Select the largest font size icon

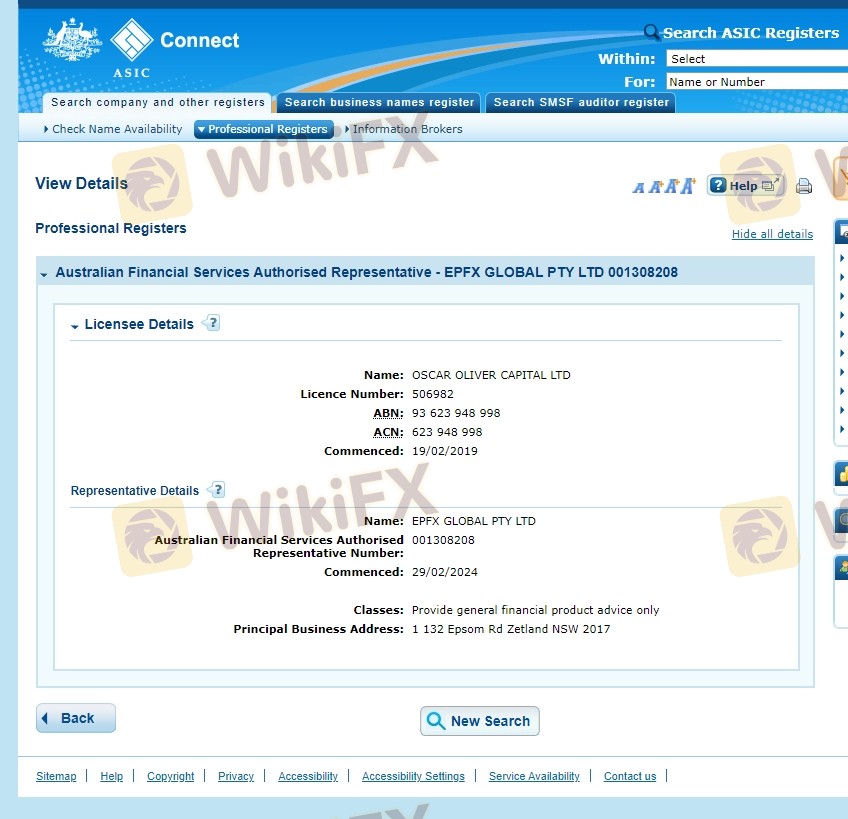(x=687, y=185)
